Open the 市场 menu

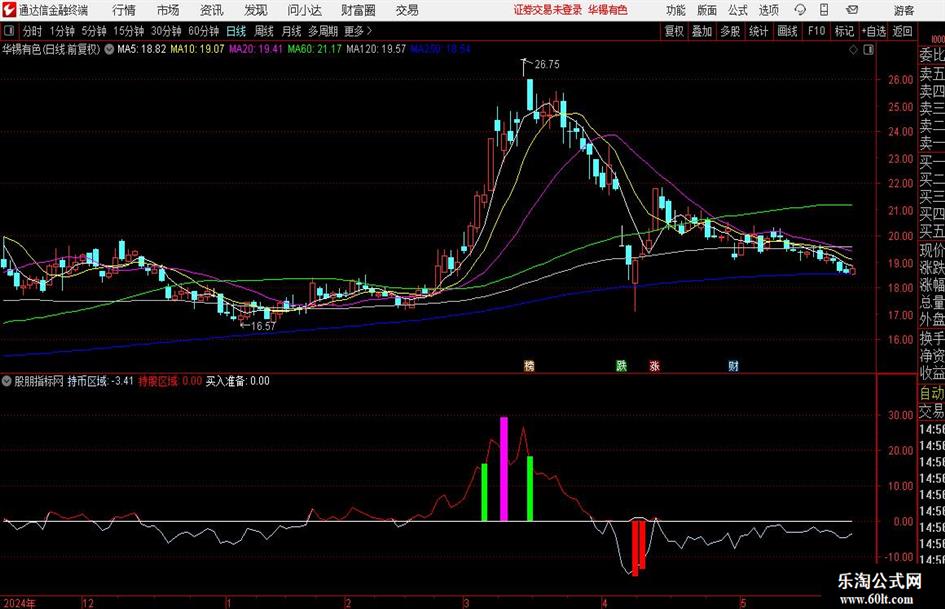click(x=168, y=10)
